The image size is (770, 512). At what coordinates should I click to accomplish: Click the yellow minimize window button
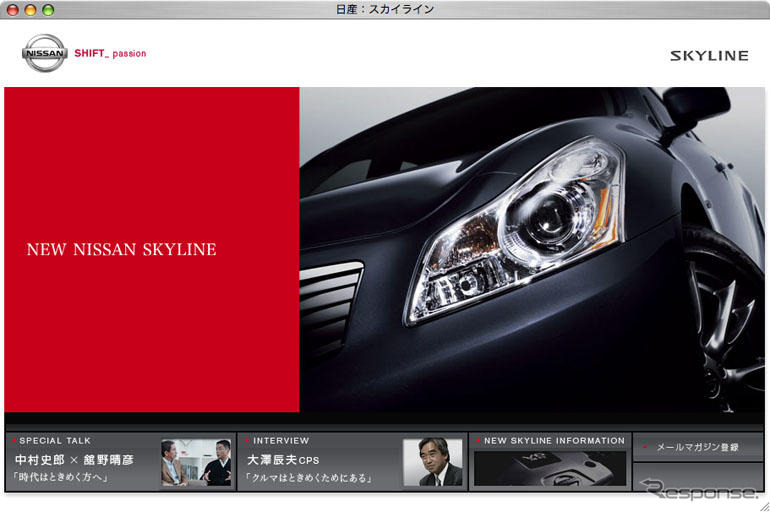point(30,9)
